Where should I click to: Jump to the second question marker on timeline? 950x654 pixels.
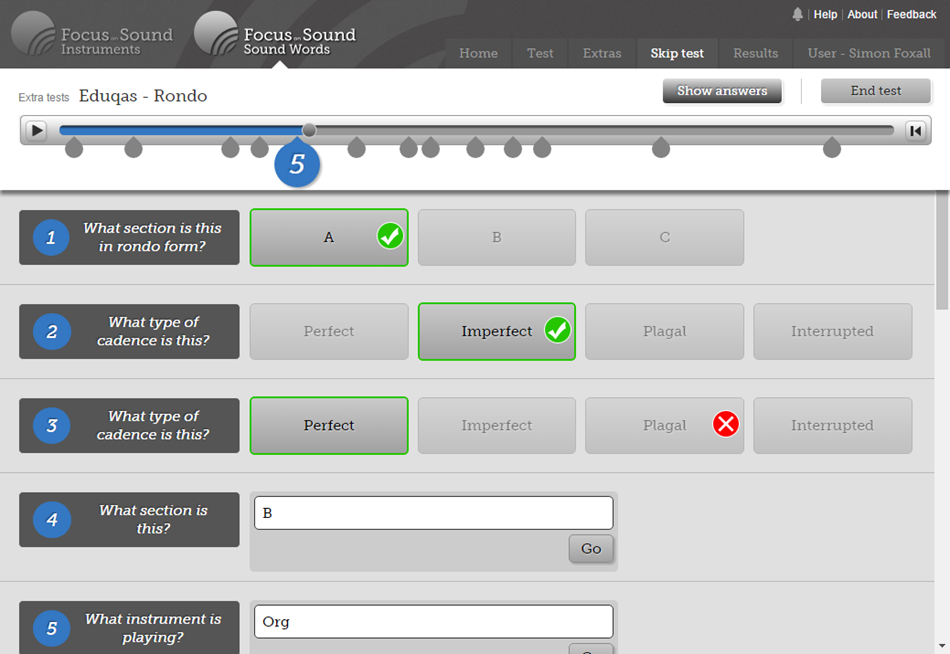pos(133,147)
